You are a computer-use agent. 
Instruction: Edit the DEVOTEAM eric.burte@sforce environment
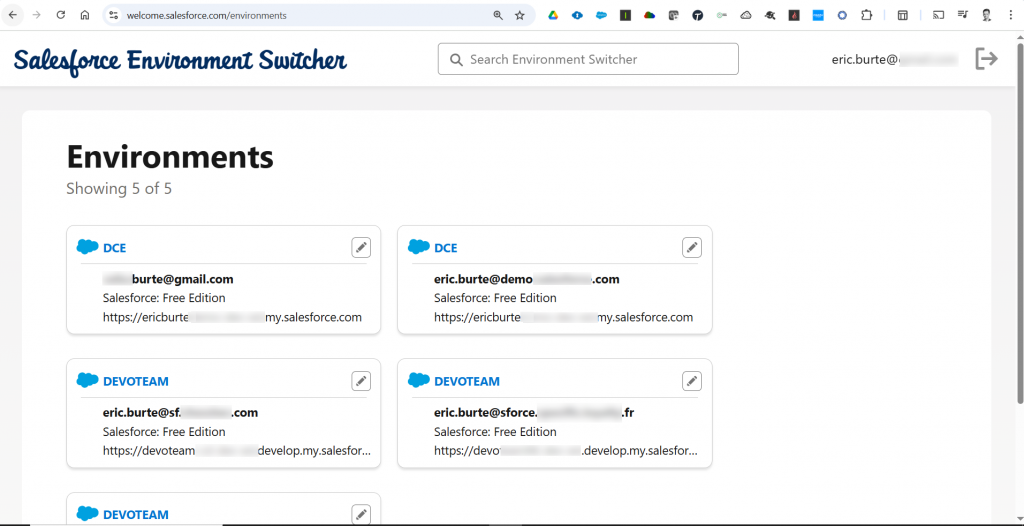coord(692,381)
